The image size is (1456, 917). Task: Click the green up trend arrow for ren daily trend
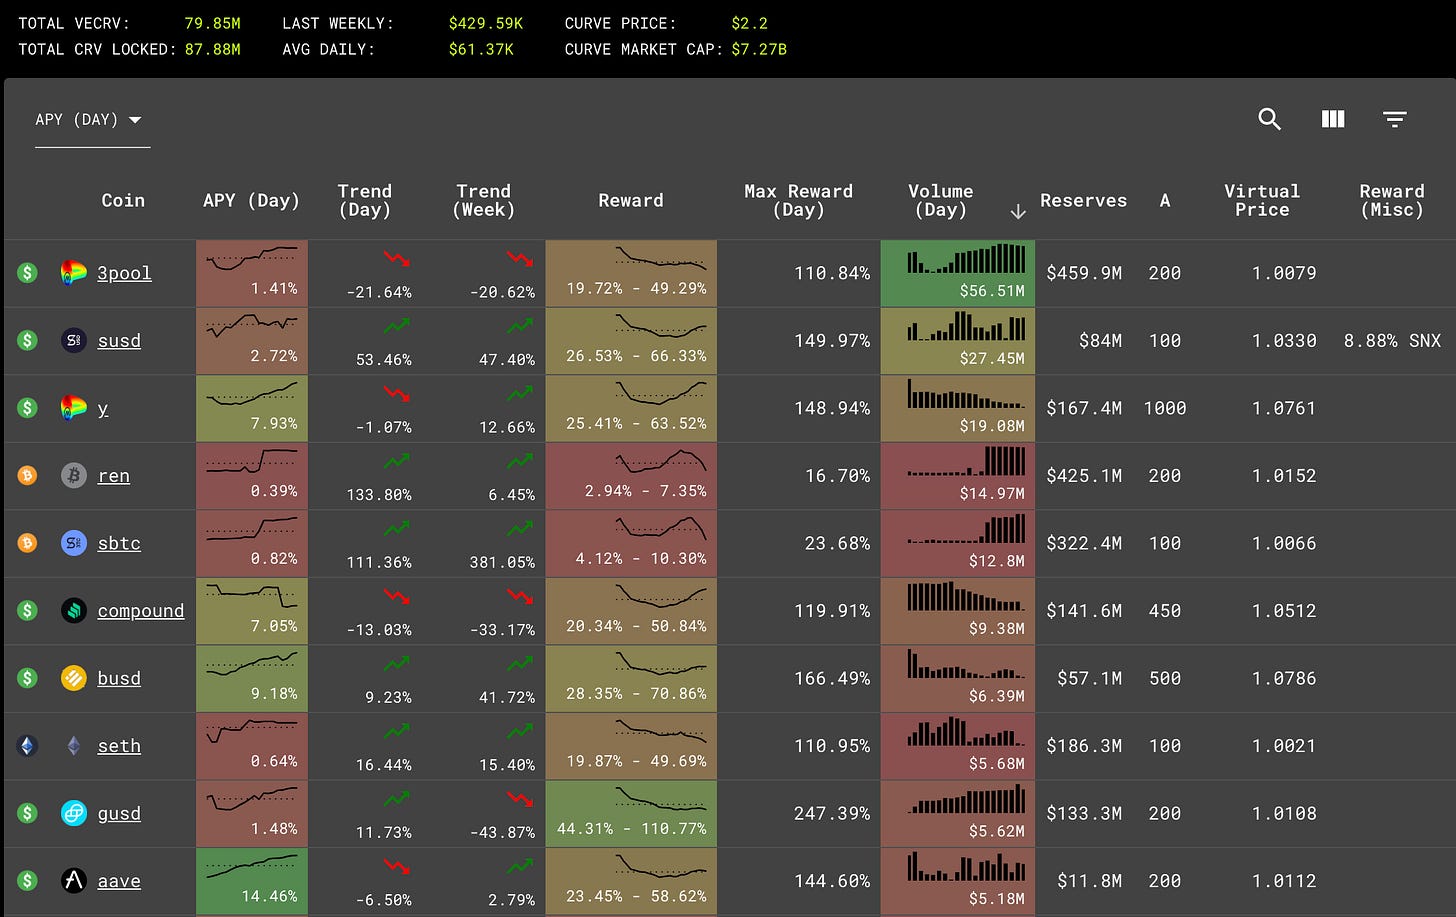point(397,461)
